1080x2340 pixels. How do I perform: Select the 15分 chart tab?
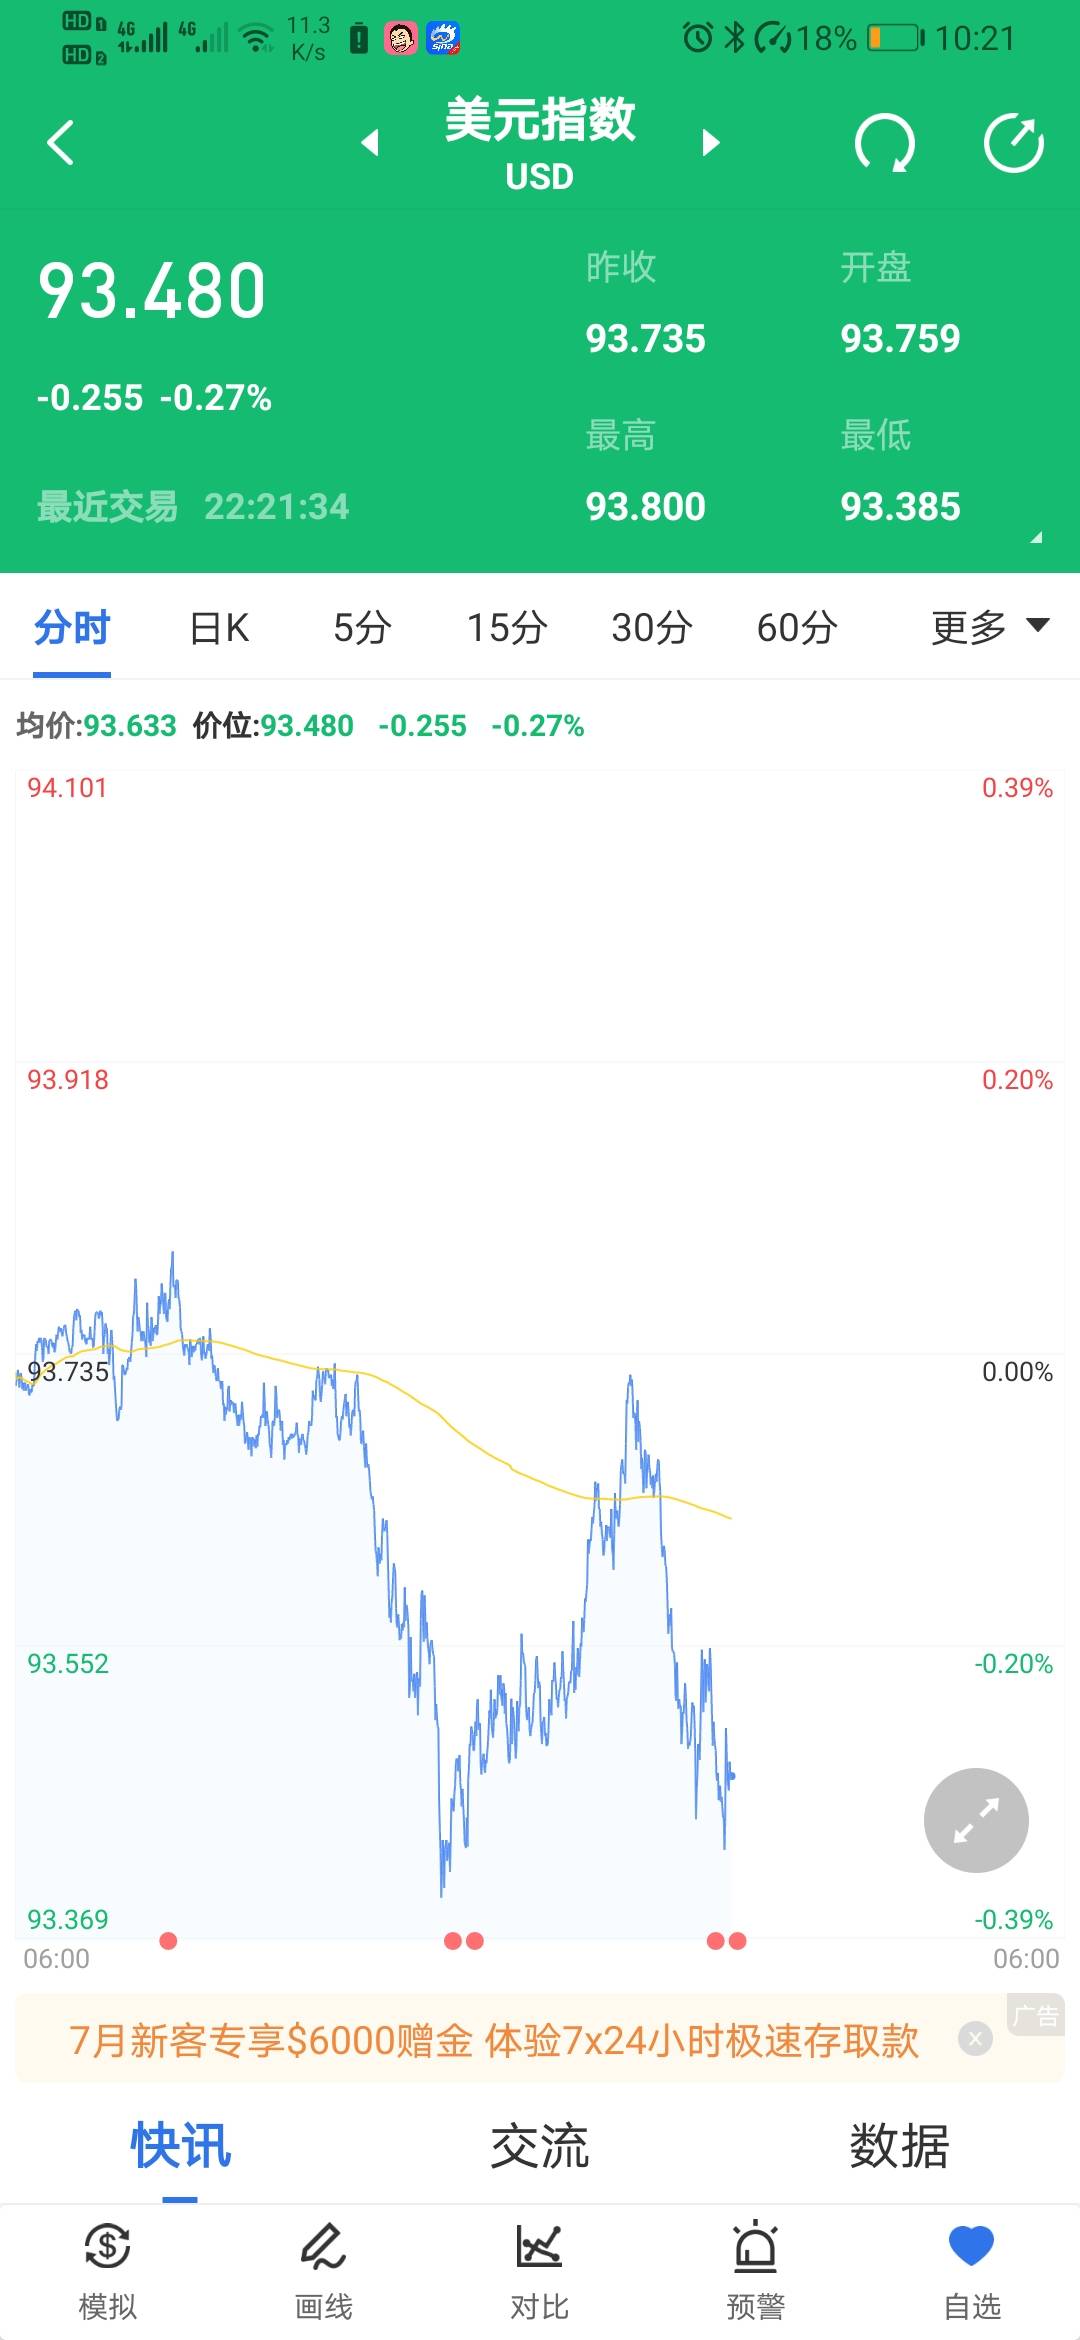coord(507,628)
